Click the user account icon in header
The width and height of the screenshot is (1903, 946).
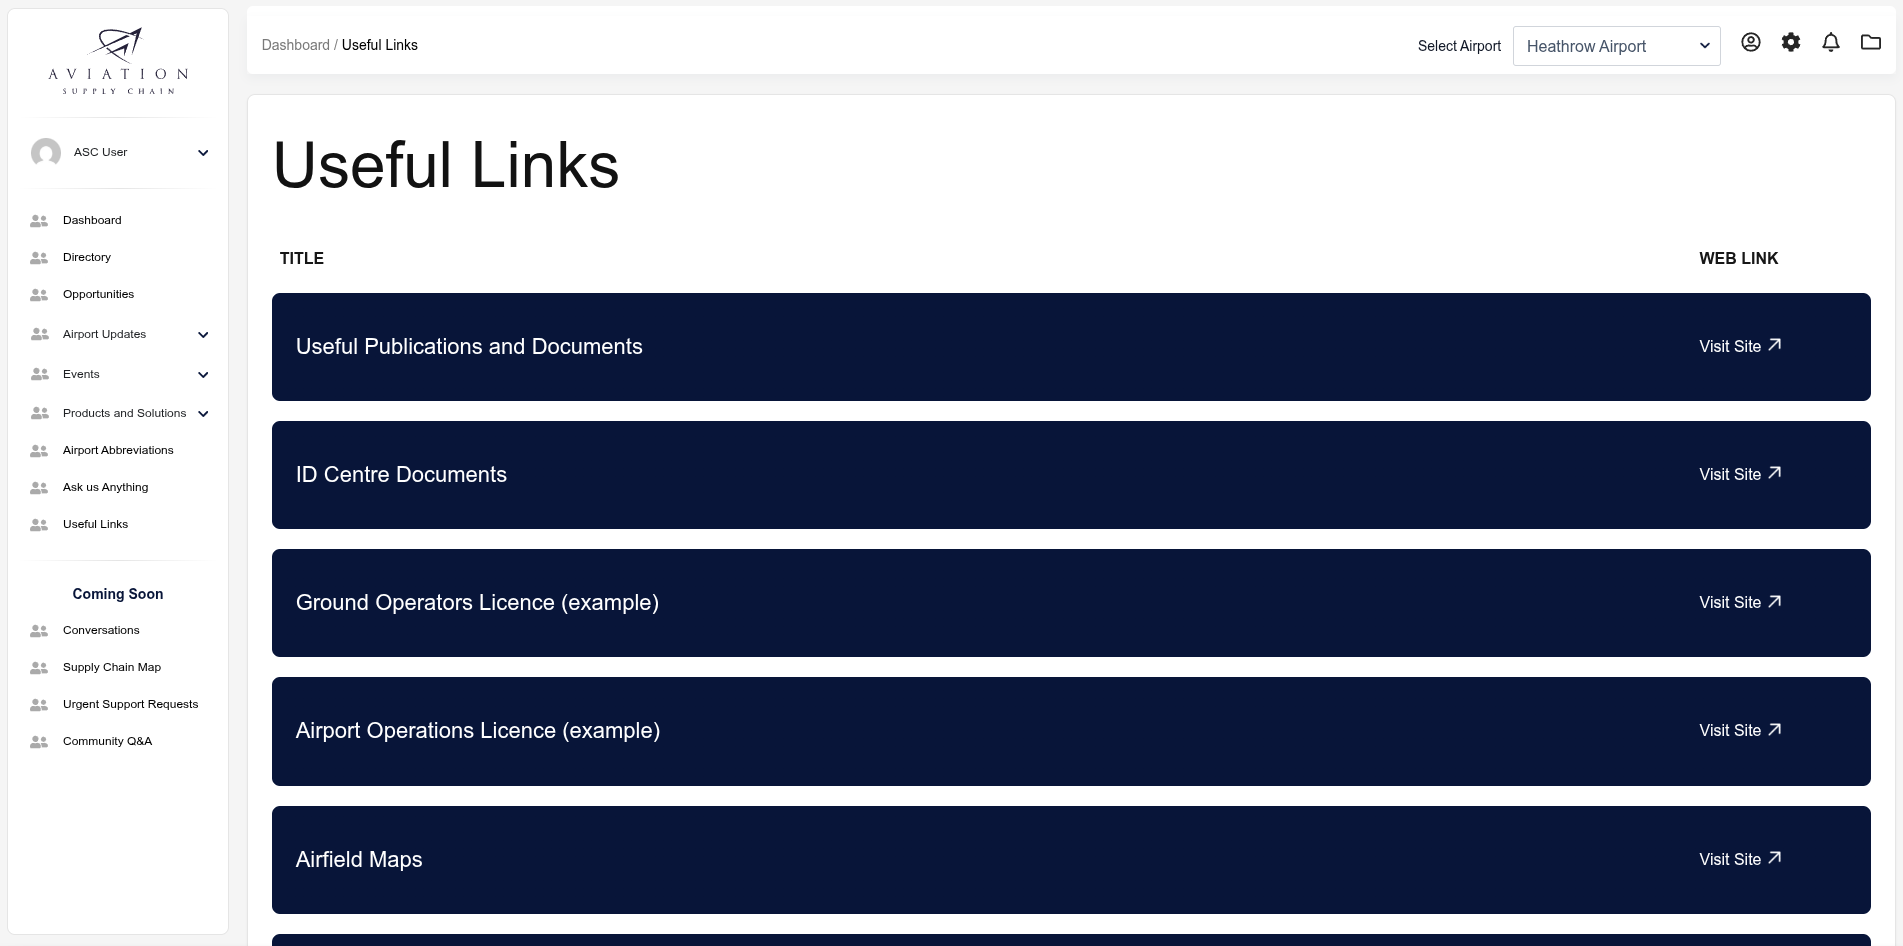tap(1750, 42)
